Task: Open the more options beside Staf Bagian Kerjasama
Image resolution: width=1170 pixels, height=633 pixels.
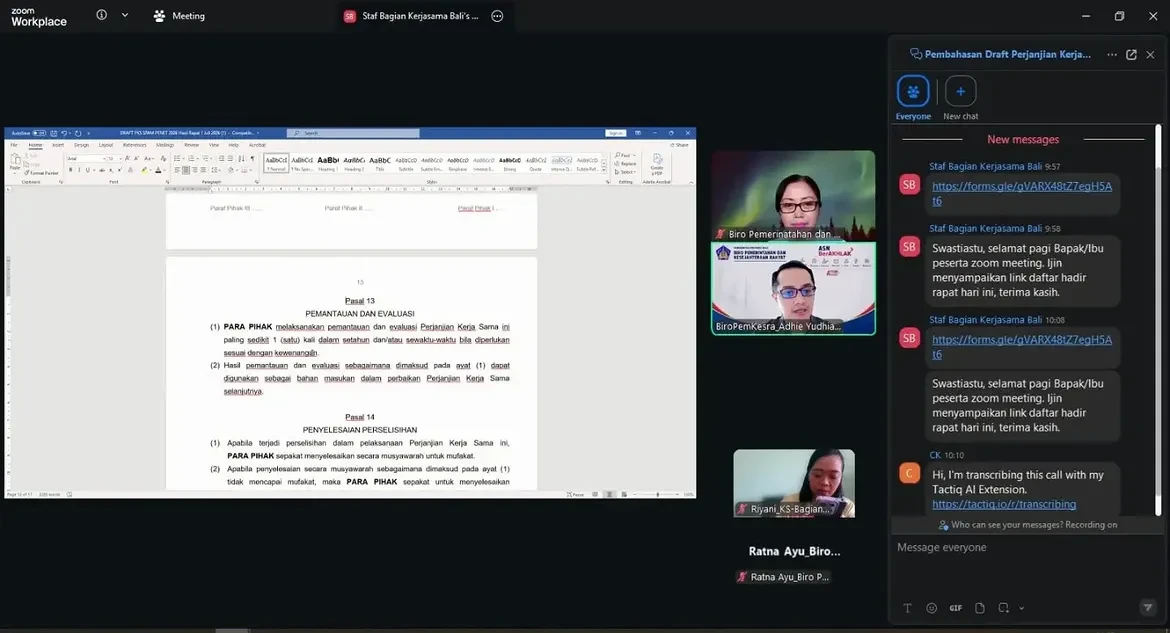Action: 497,16
